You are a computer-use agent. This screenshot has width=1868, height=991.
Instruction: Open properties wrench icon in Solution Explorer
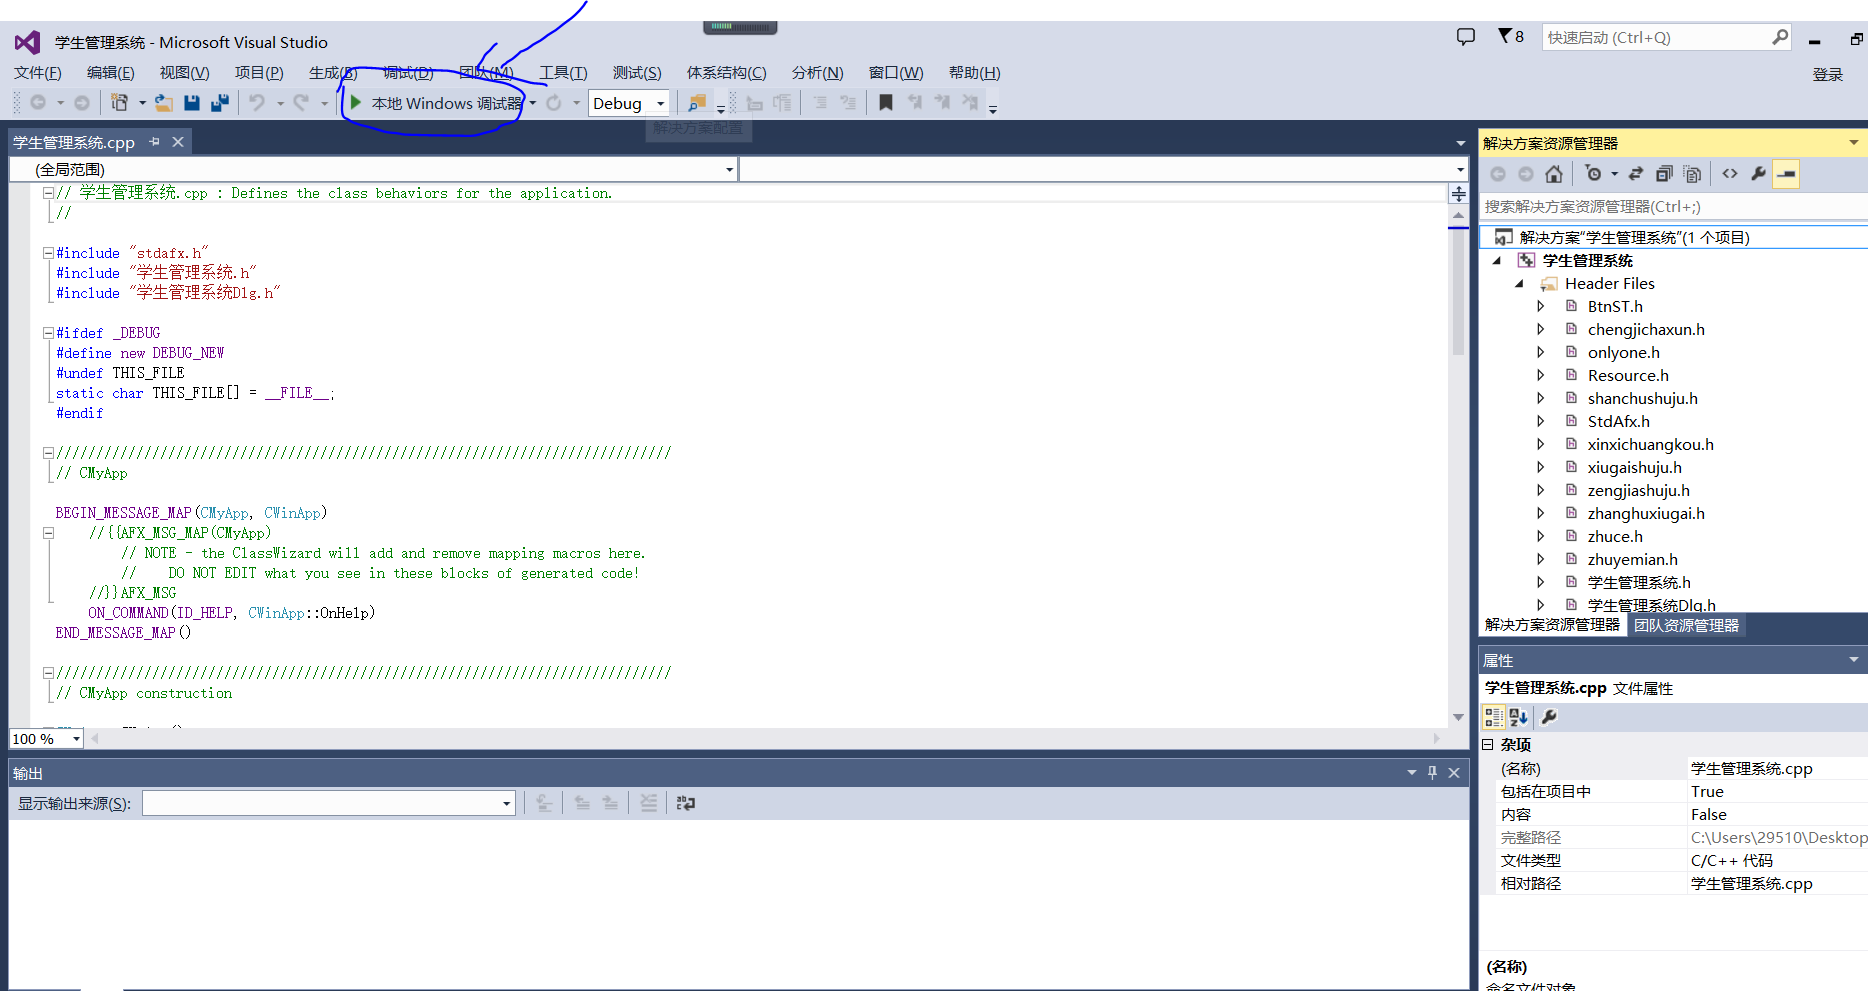coord(1758,174)
